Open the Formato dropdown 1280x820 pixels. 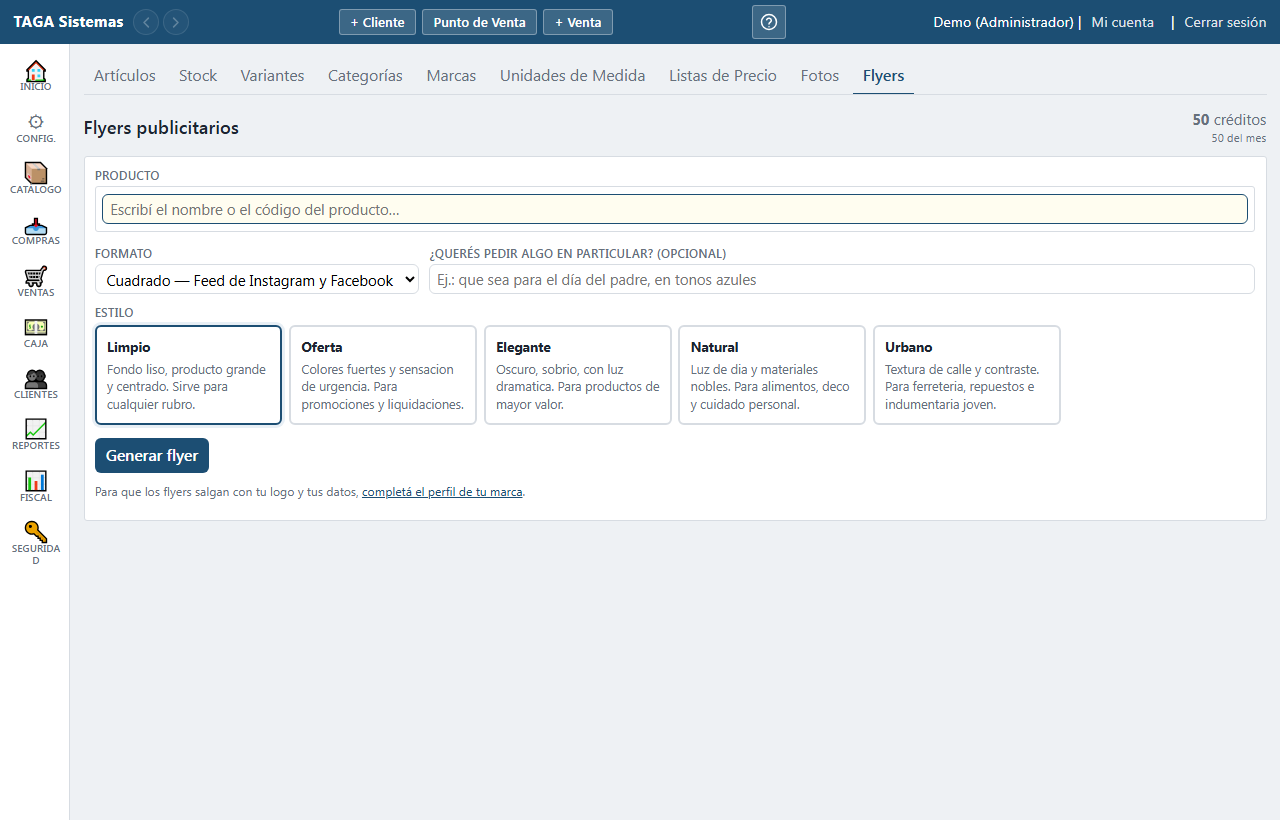click(x=257, y=280)
